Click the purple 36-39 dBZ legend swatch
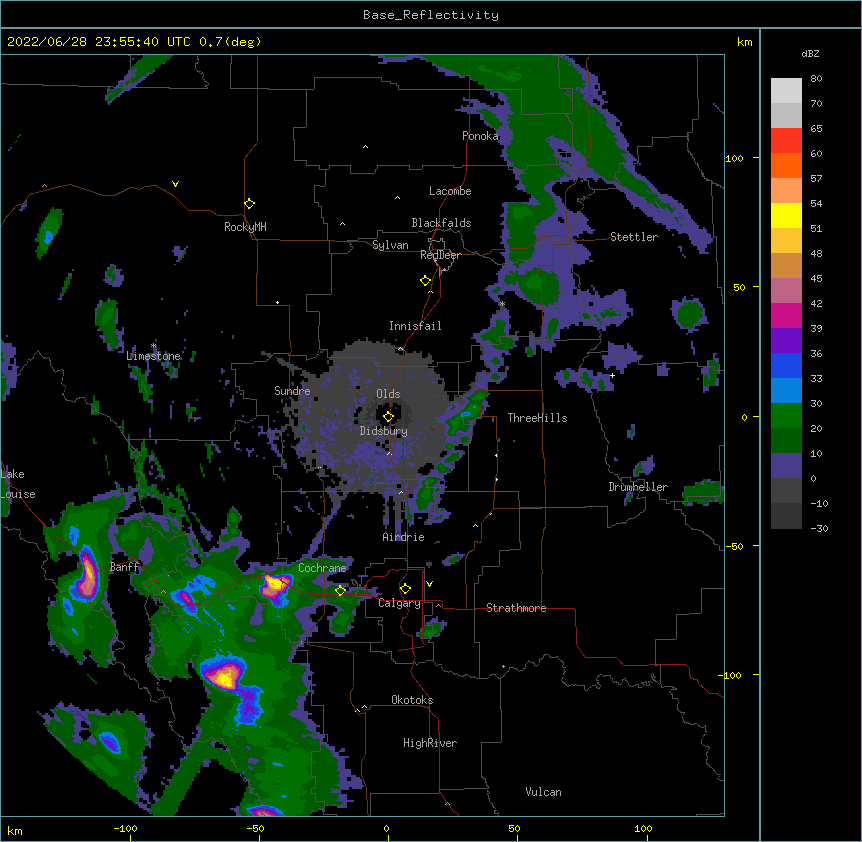862x842 pixels. 786,341
